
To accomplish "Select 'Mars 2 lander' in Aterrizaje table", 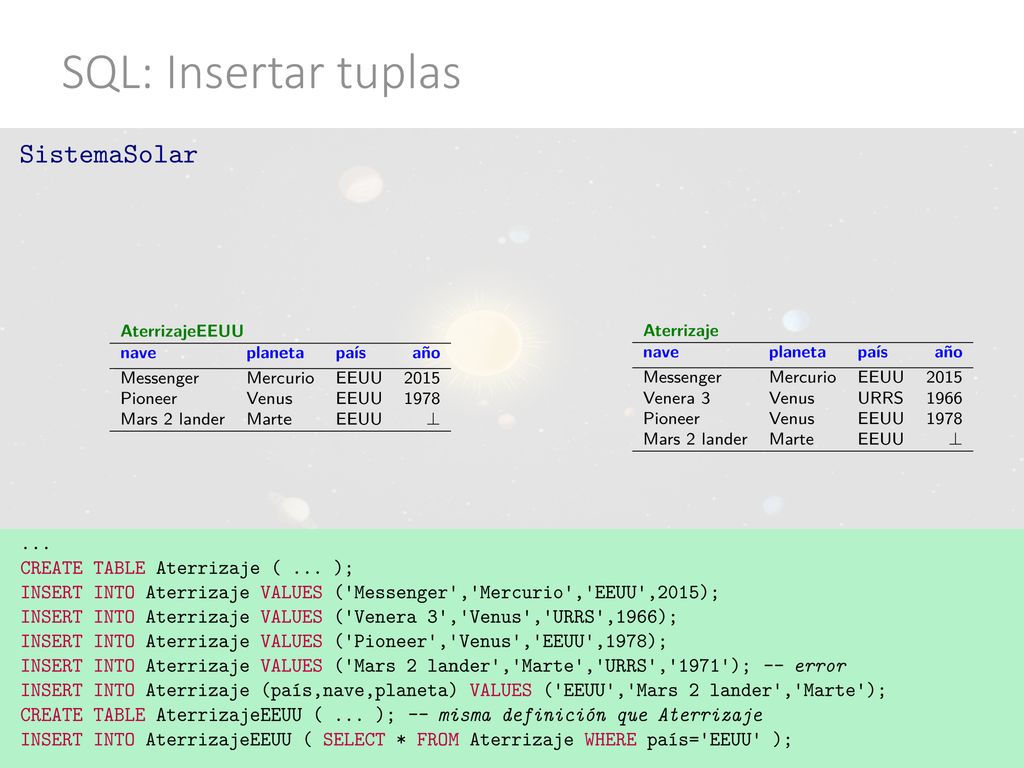I will point(695,440).
